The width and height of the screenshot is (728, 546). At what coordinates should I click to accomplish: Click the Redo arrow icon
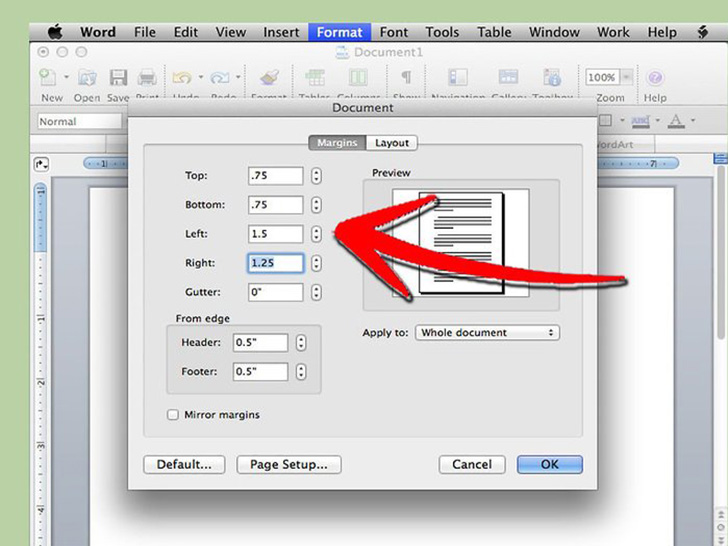(x=220, y=77)
